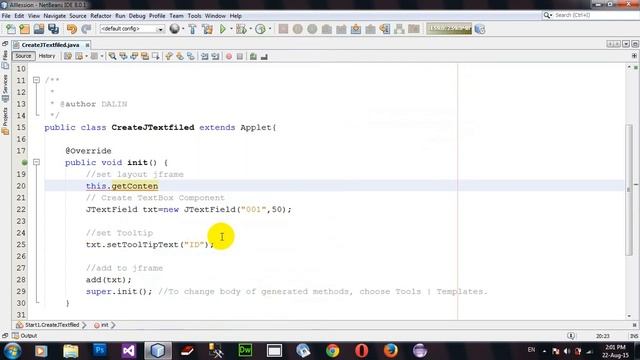
Task: Run the project with green play icon
Action: click(x=222, y=29)
